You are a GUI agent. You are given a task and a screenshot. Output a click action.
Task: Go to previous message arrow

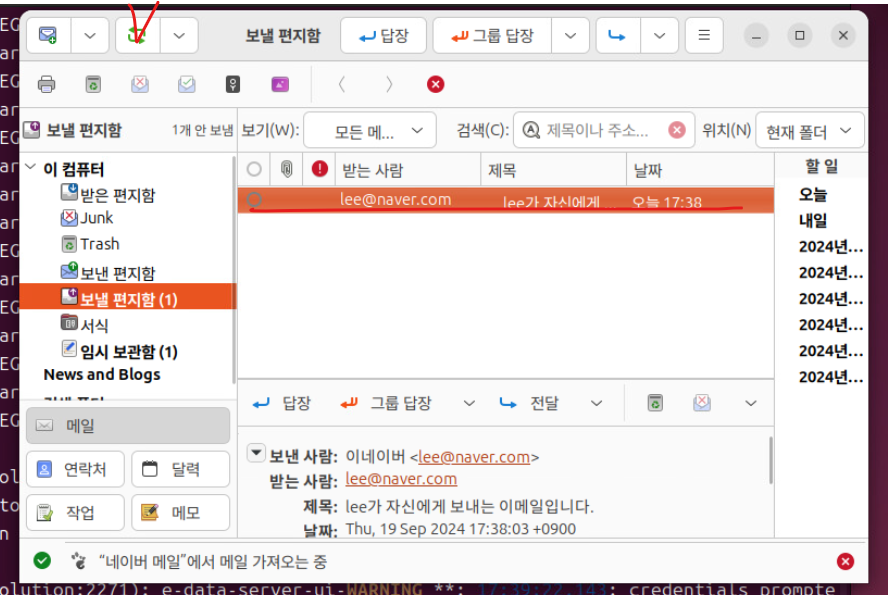(341, 84)
